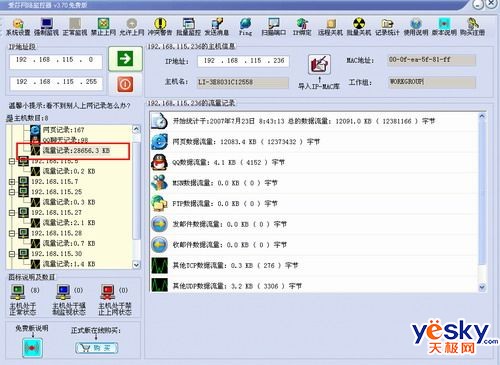
Task: Allow internet access with 允许上网
Action: 132,27
